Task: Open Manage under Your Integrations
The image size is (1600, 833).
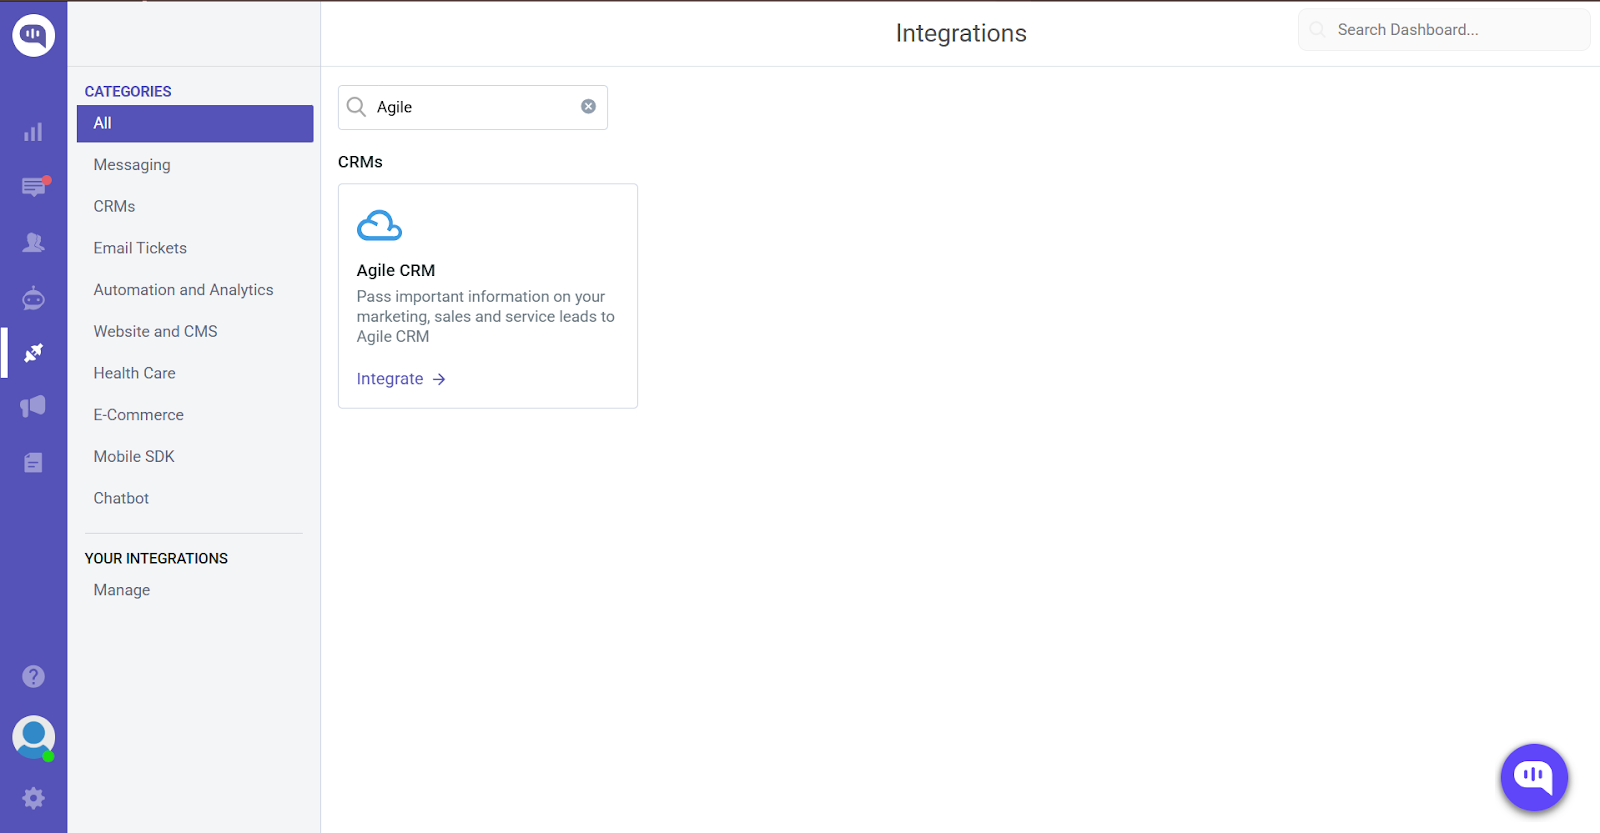Action: click(x=122, y=590)
